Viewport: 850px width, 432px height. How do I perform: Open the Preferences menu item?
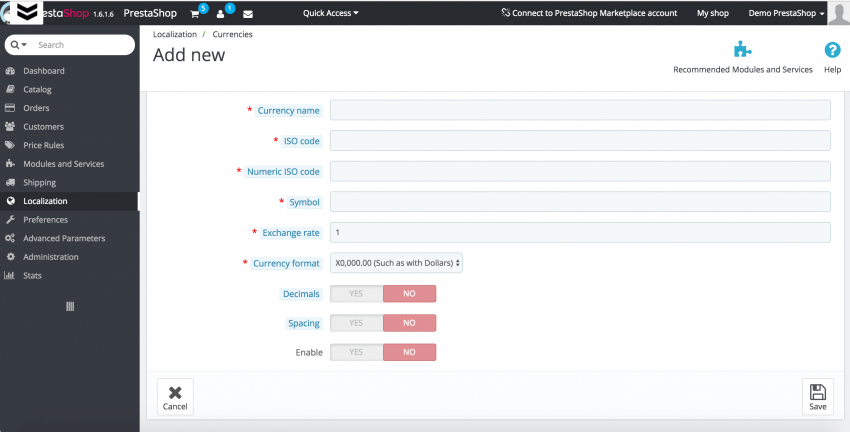point(46,220)
